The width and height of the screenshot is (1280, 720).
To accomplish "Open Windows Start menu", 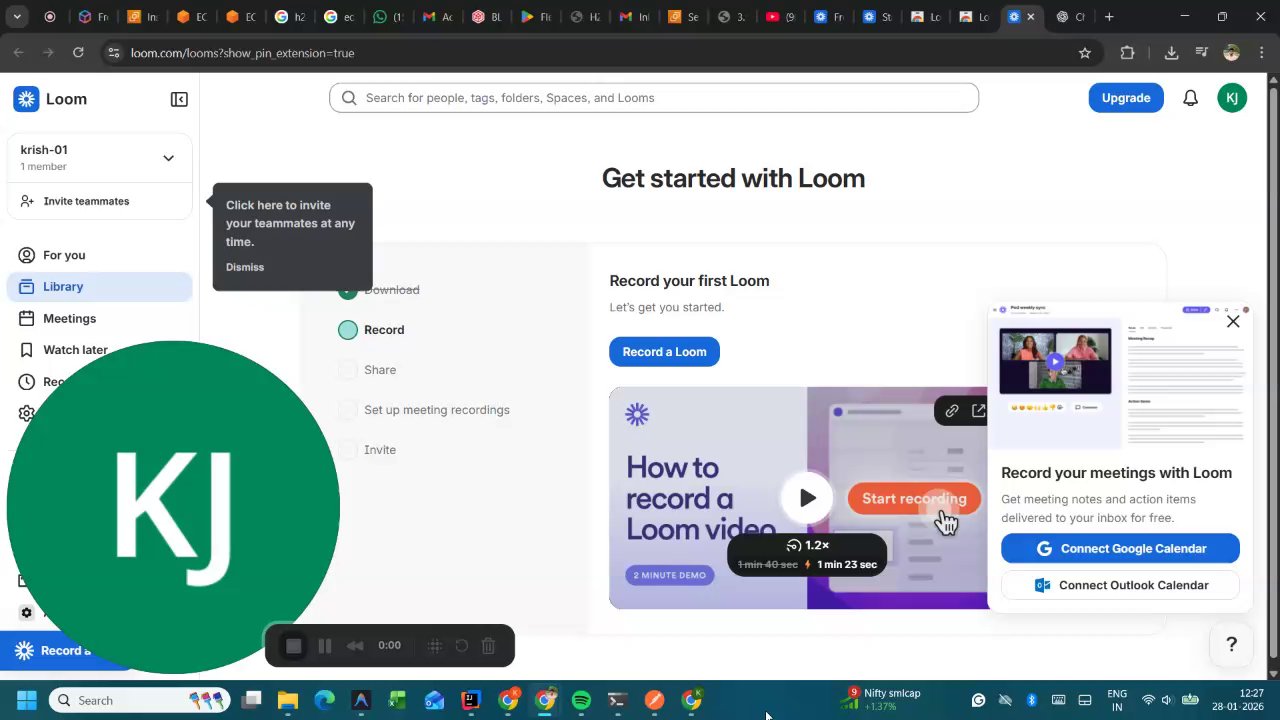I will [x=27, y=700].
